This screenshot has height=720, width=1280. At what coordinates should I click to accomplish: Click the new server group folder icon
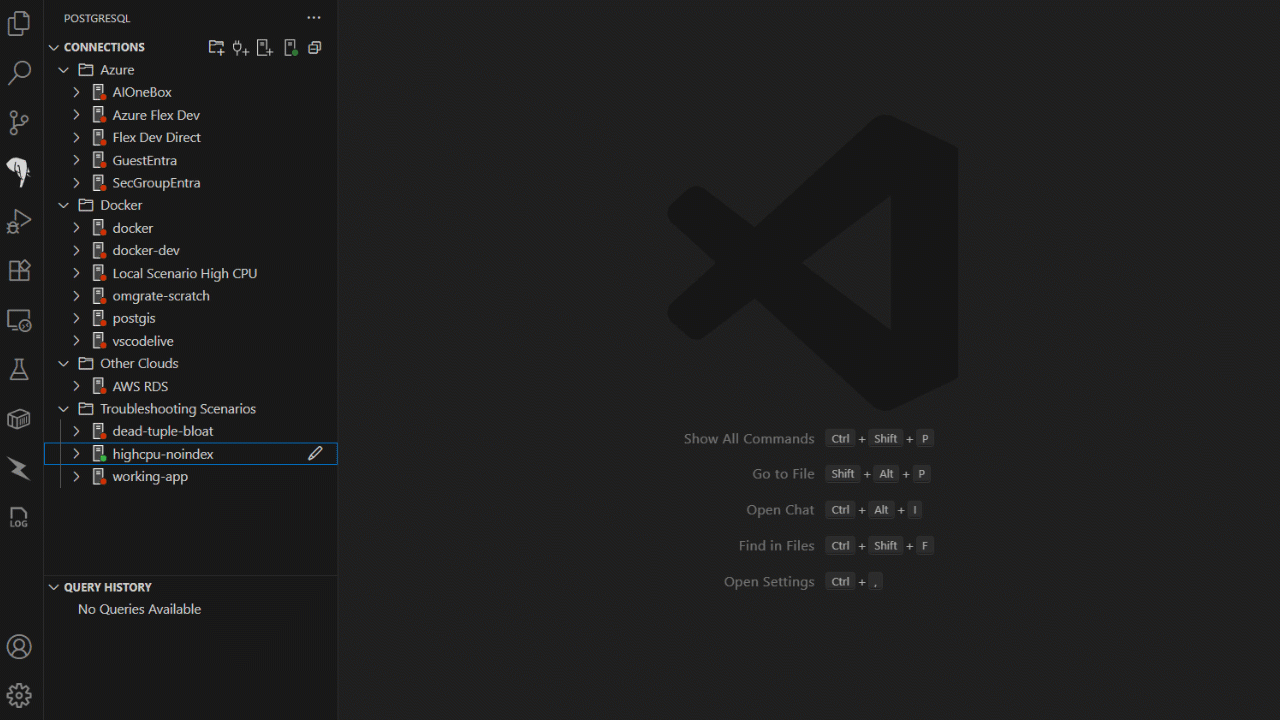click(x=216, y=47)
